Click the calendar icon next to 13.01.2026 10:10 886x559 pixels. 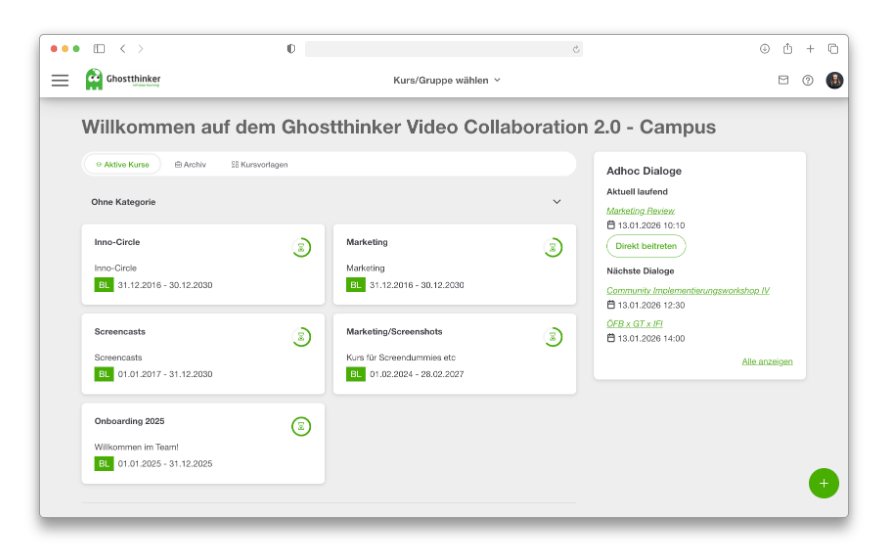tap(610, 225)
